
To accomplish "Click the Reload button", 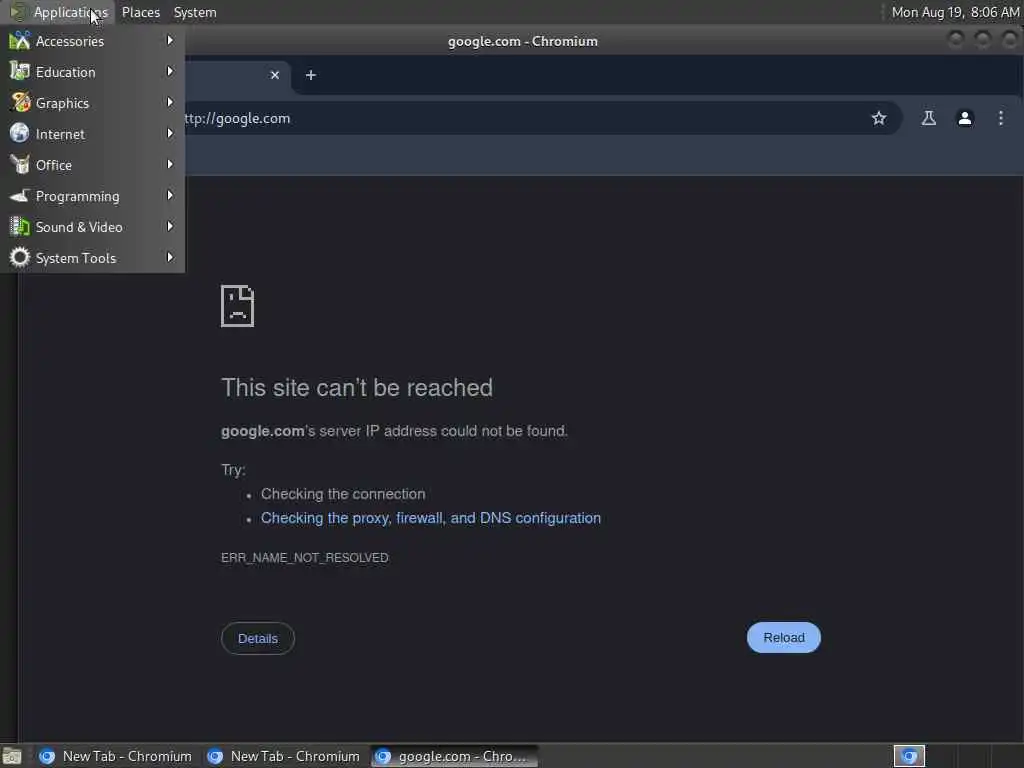I will pos(784,637).
